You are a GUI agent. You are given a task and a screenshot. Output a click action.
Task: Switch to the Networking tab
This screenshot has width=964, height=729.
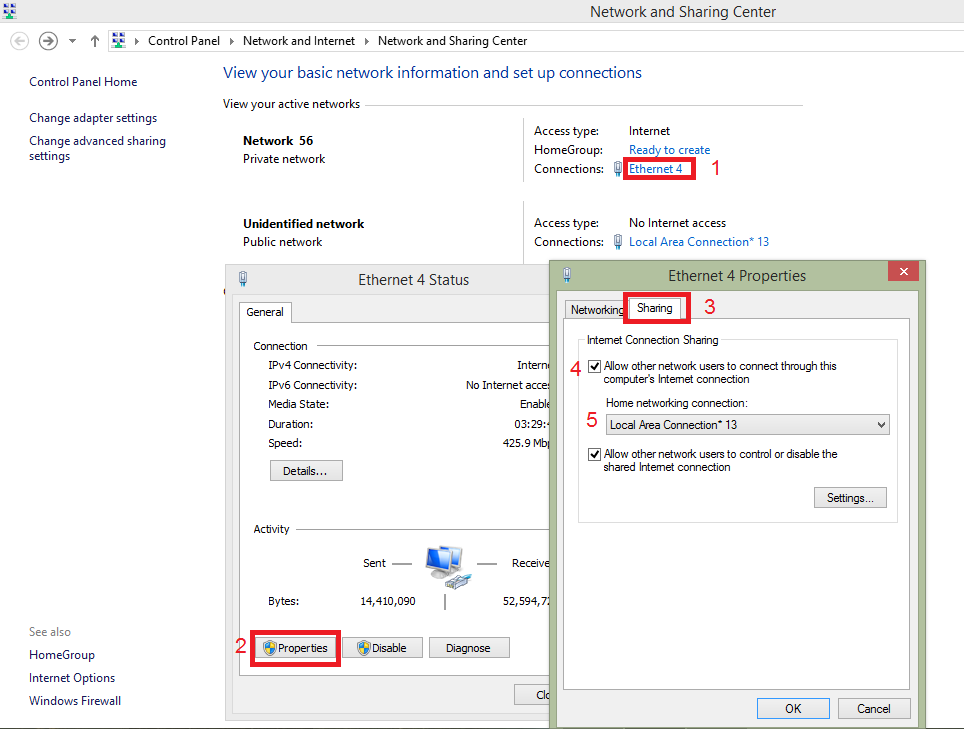(596, 310)
